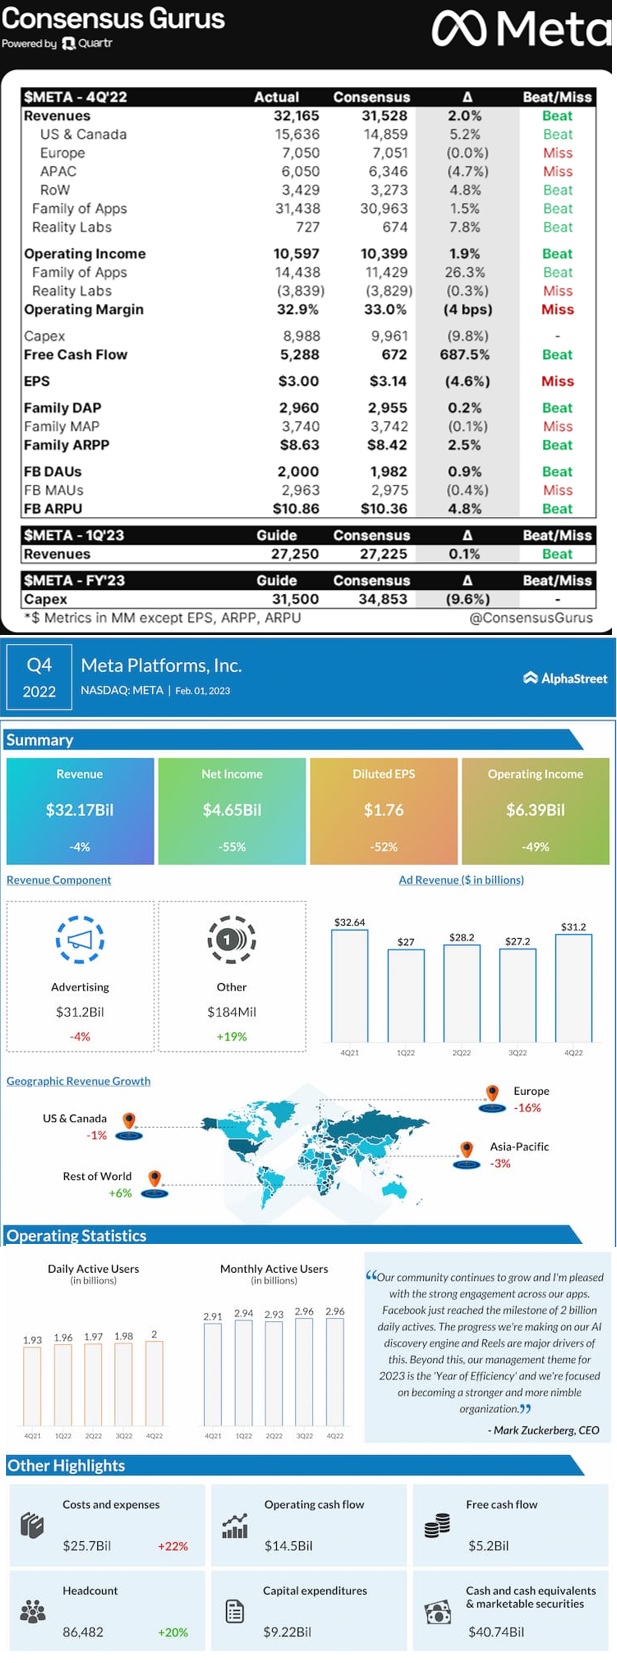Open the Ad Revenue ($ in billions) link
Screen dimensions: 617x1663
pos(461,880)
